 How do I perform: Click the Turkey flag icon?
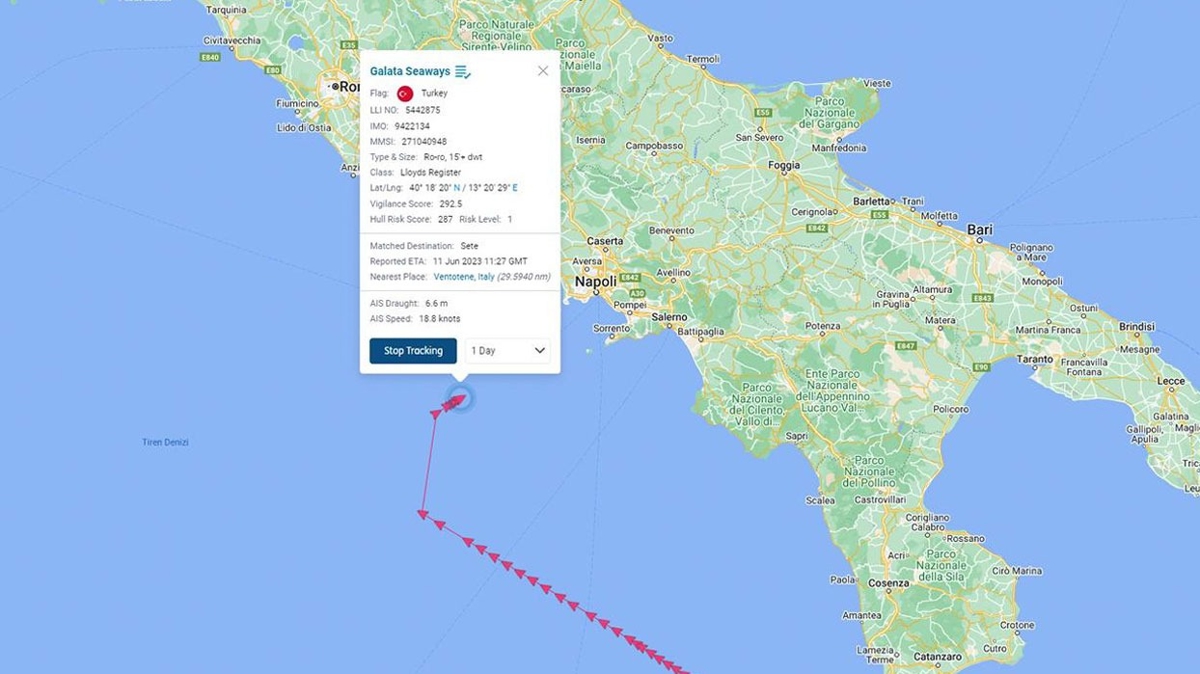point(405,93)
